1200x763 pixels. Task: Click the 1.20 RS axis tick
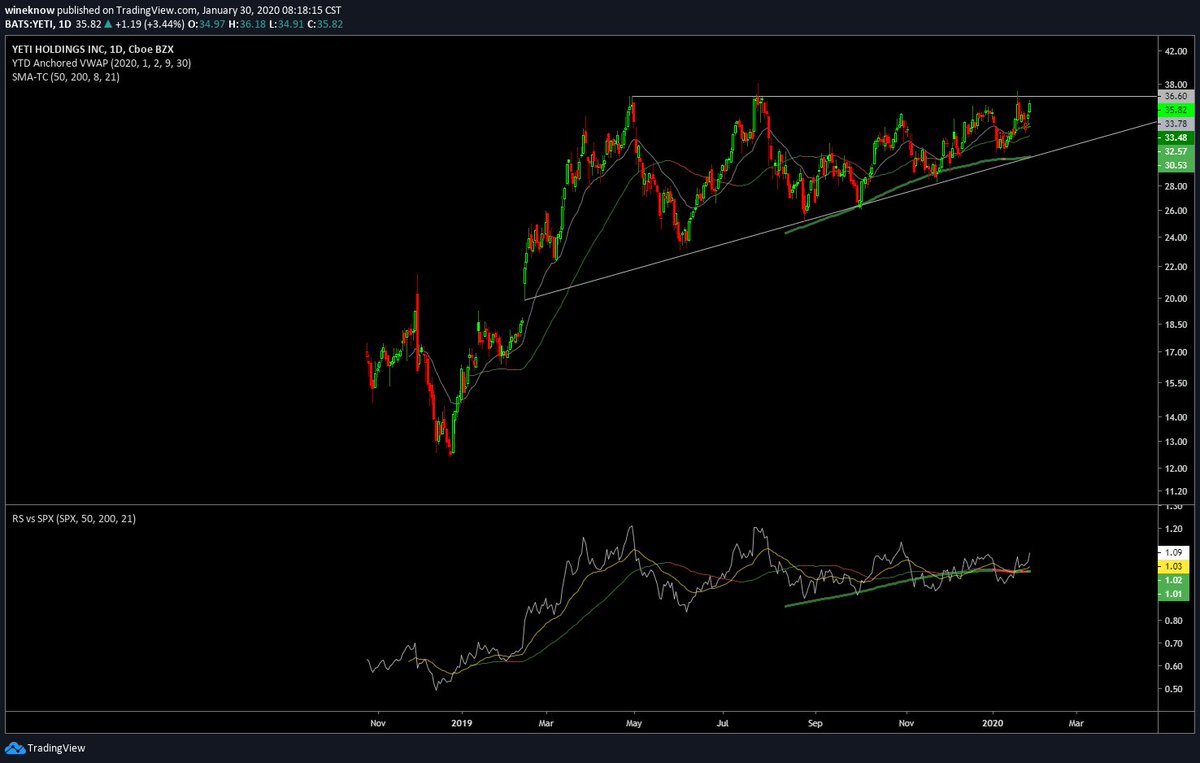point(1173,528)
